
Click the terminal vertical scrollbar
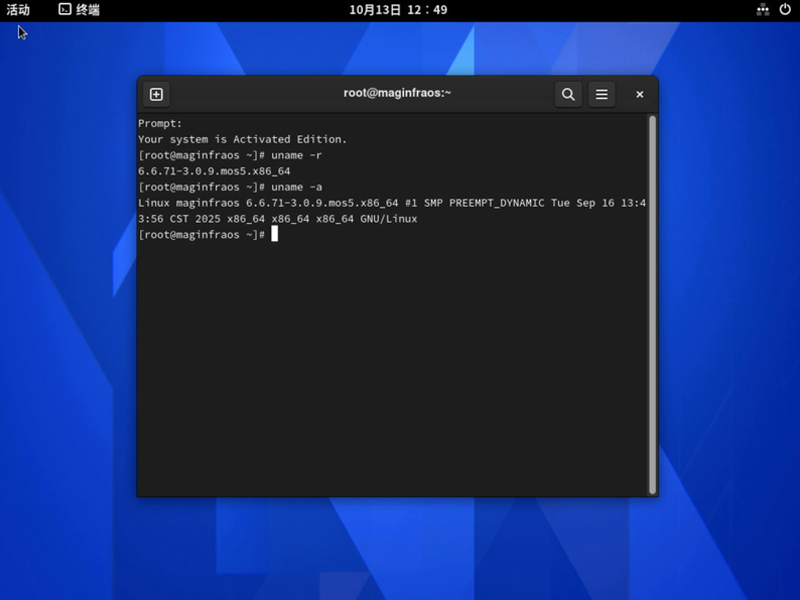point(652,300)
